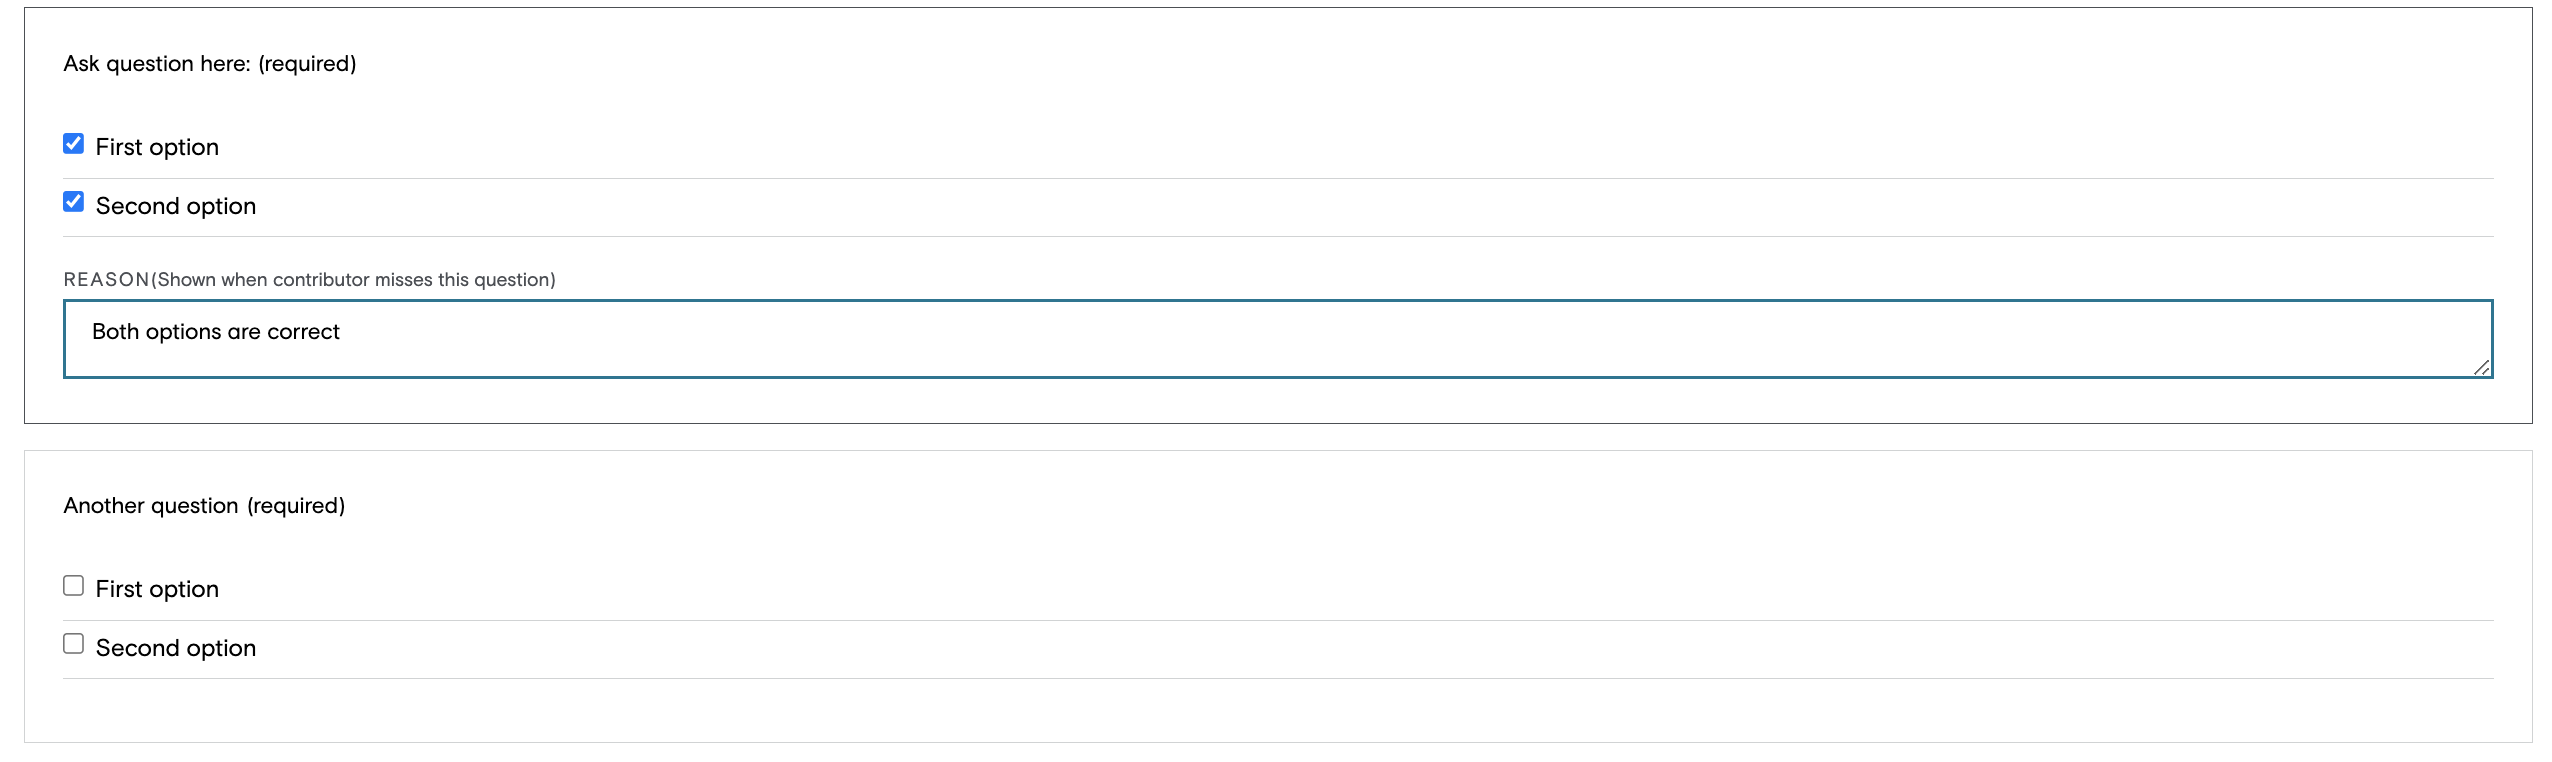Click the '(required)' text of Ask question
The height and width of the screenshot is (762, 2552).
coord(307,64)
